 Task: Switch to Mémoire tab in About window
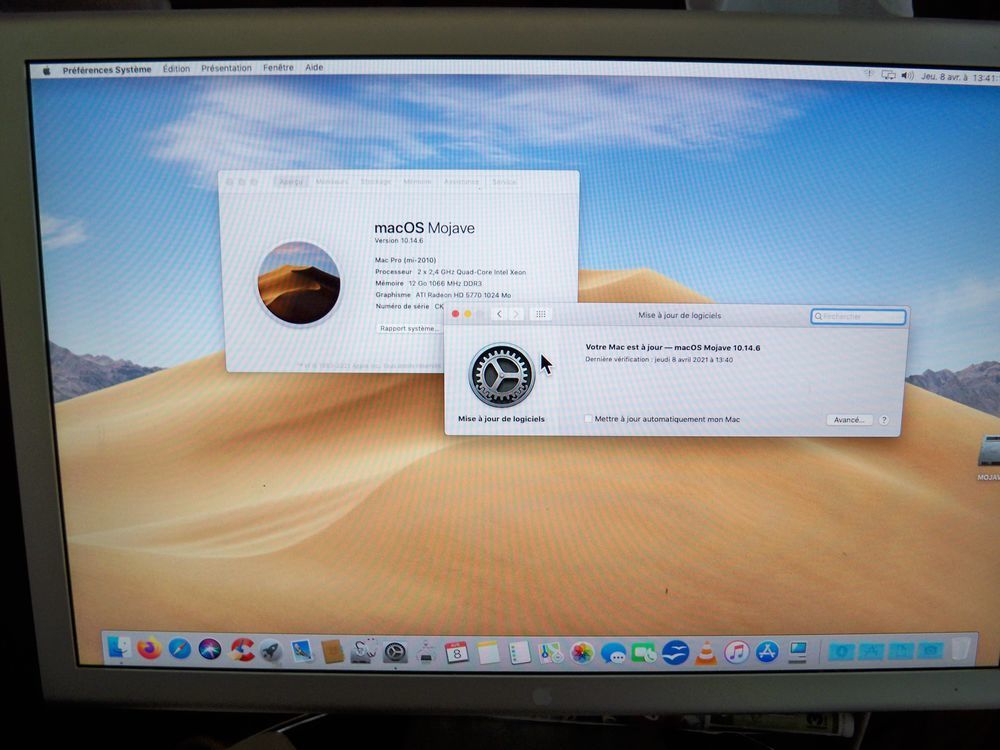tap(417, 182)
